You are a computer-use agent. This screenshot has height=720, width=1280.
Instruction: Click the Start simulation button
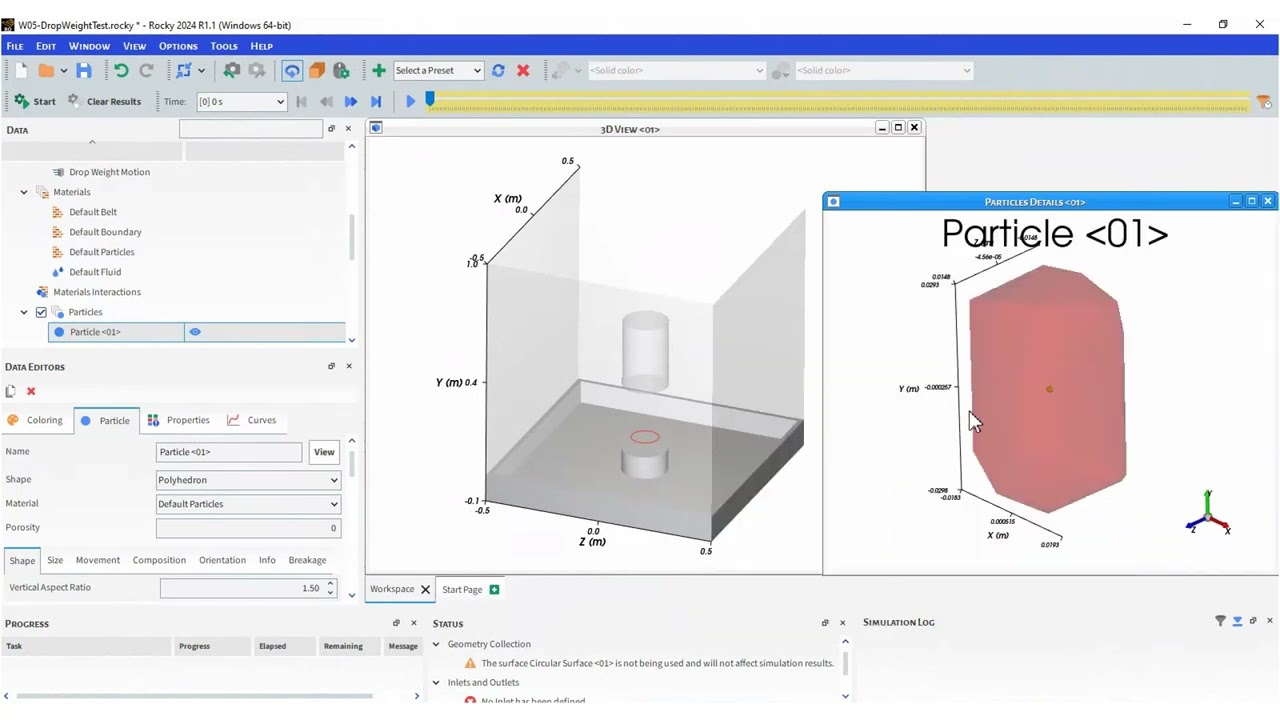[35, 101]
